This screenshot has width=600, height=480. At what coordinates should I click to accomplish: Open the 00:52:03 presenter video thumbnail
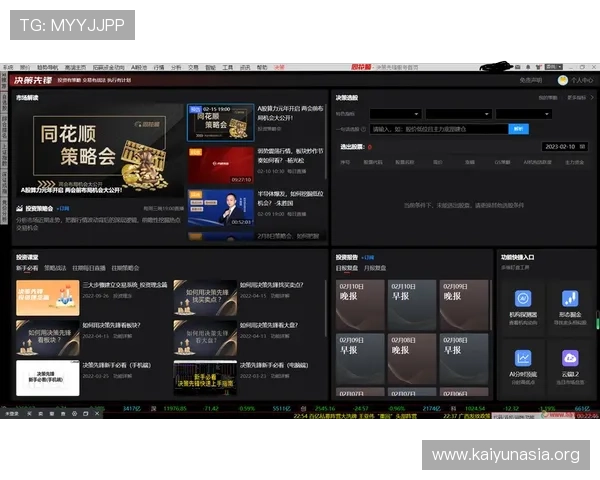click(220, 207)
